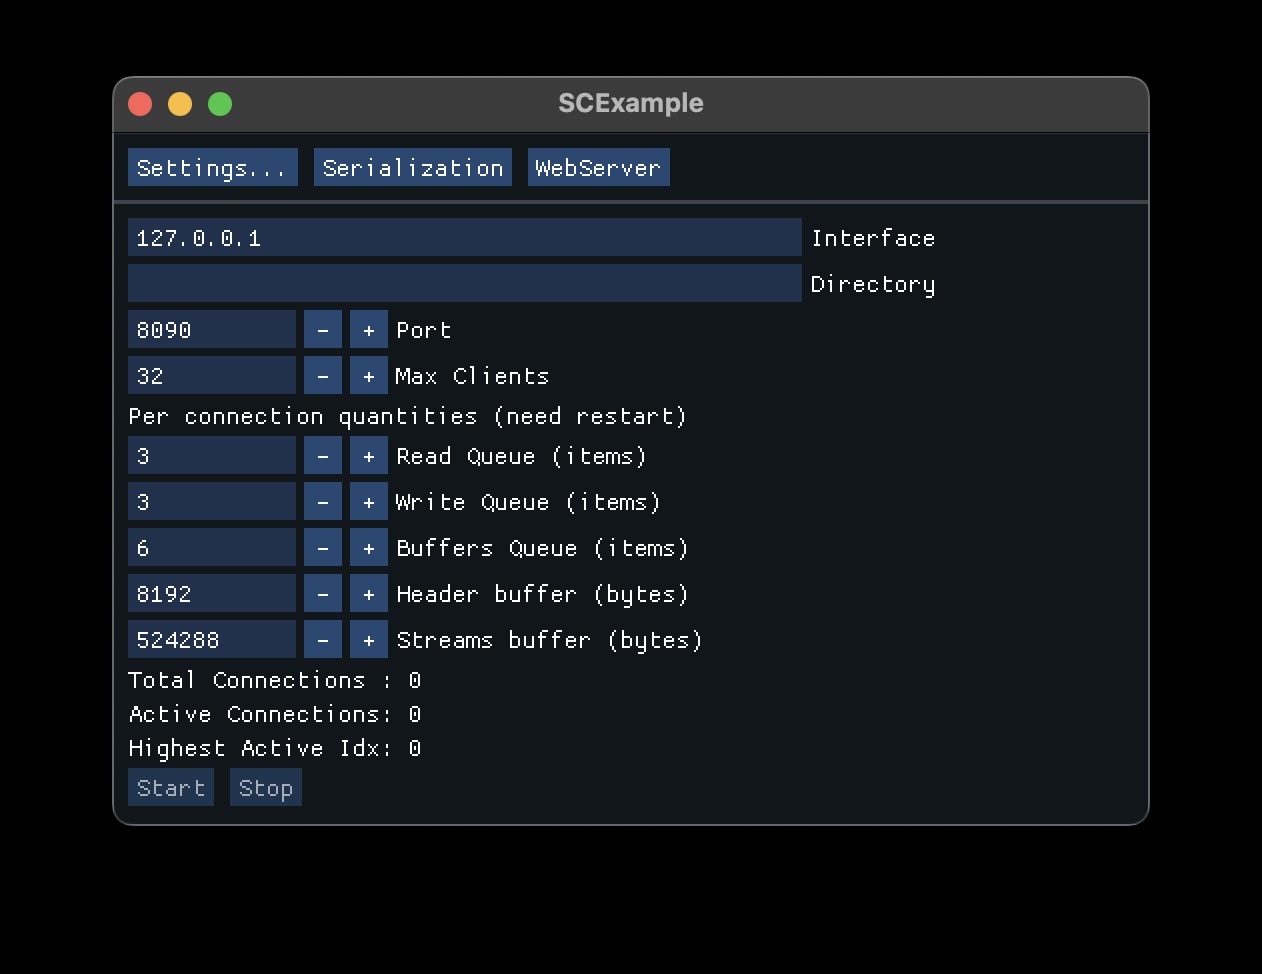1262x974 pixels.
Task: Reduce Header buffer bytes using minus
Action: 322,594
